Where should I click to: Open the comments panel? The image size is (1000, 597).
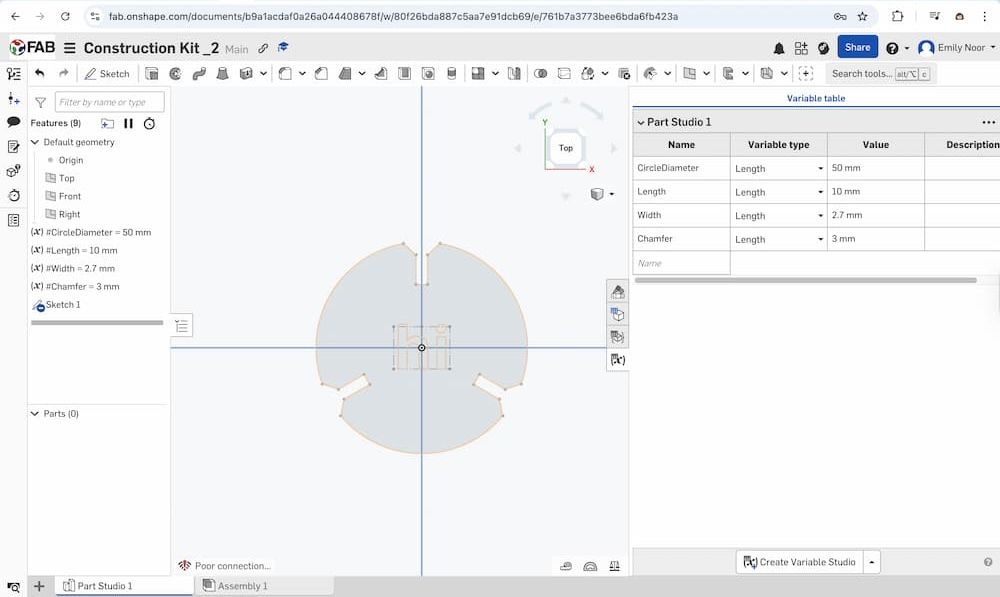click(x=13, y=122)
